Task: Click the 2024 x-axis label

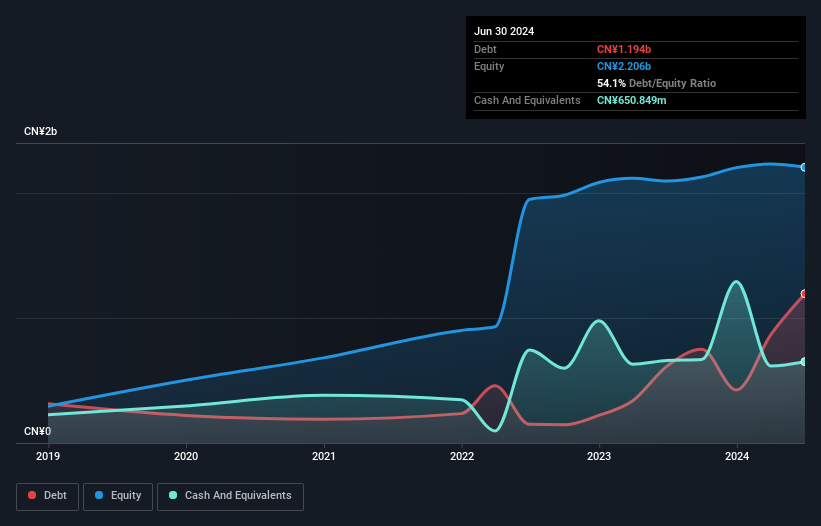Action: (737, 456)
